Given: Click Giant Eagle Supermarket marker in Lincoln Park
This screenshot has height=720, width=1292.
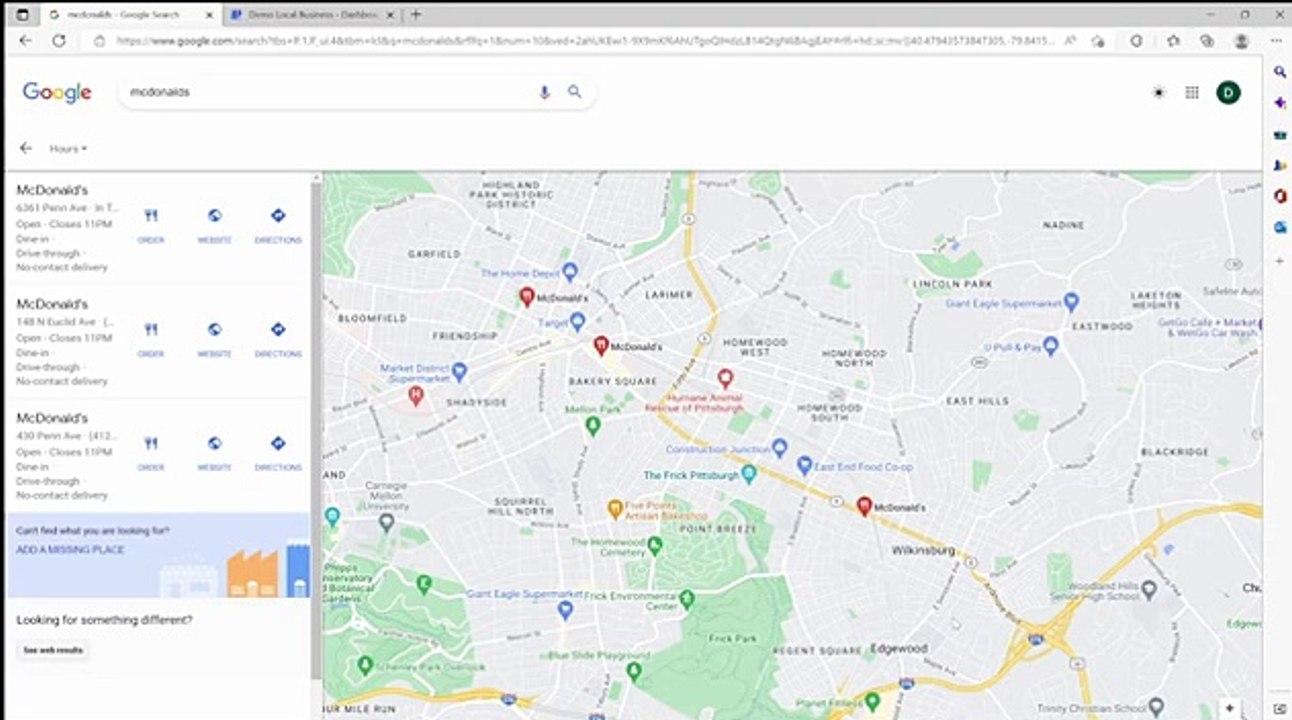Looking at the screenshot, I should coord(1071,302).
